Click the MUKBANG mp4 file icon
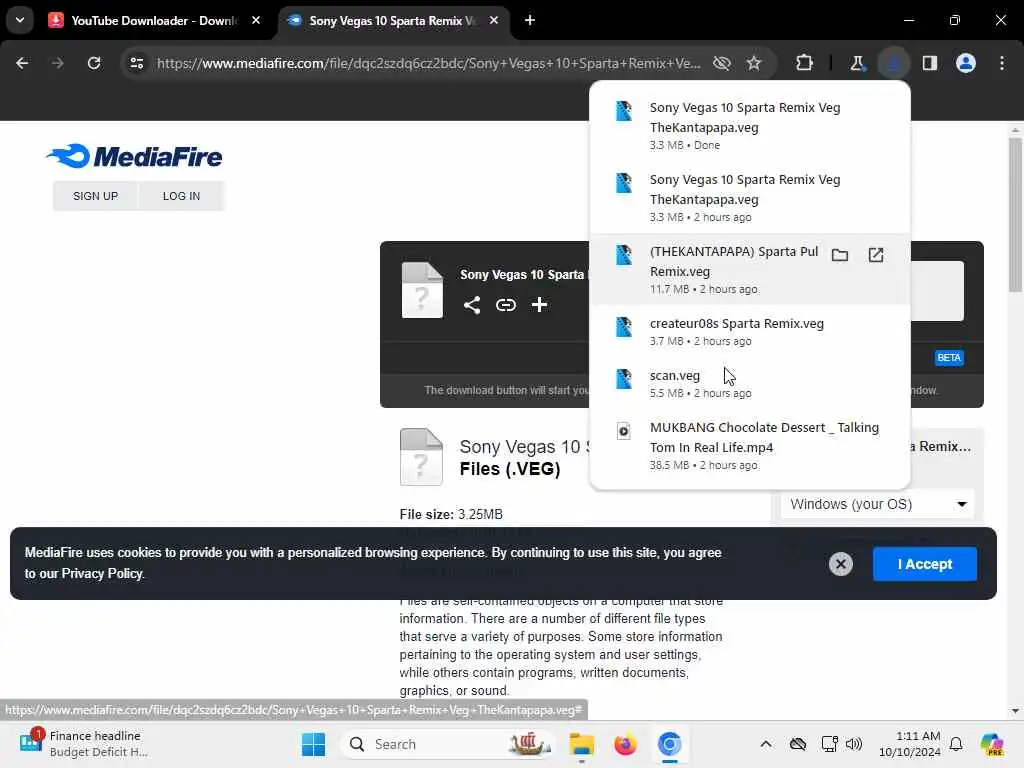1024x768 pixels. pyautogui.click(x=624, y=431)
